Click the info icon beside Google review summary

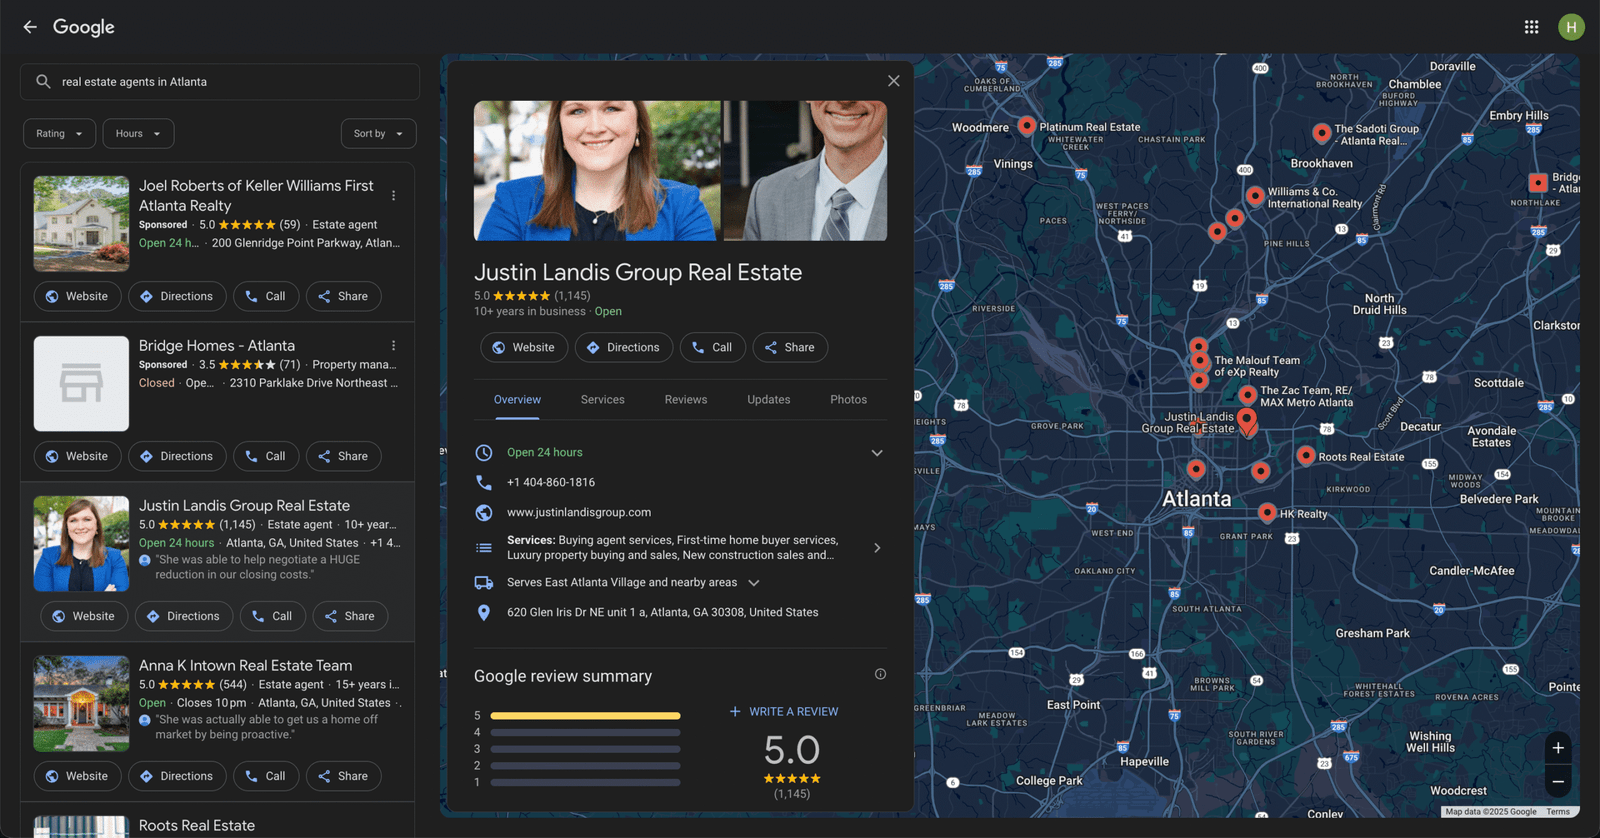click(x=880, y=674)
